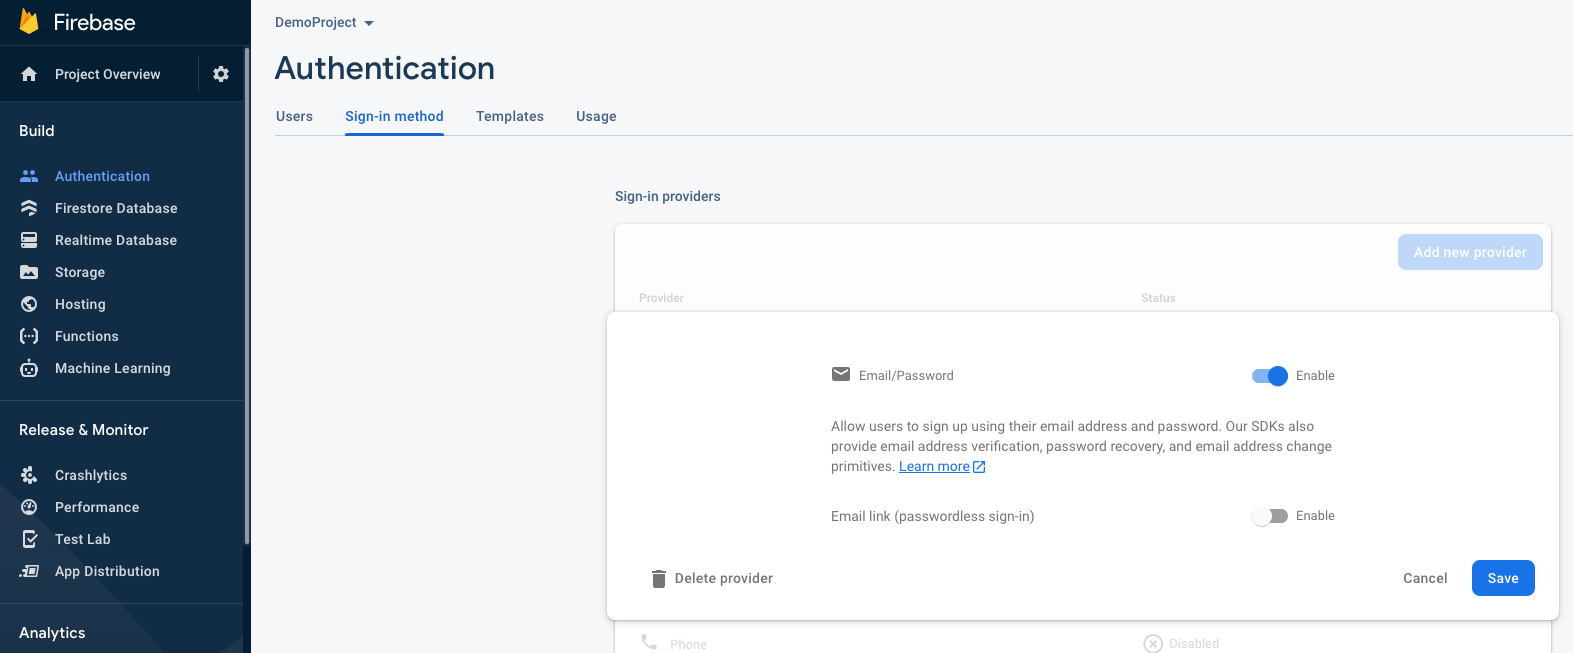The height and width of the screenshot is (653, 1573).
Task: Click the Machine Learning robot icon
Action: pyautogui.click(x=29, y=368)
